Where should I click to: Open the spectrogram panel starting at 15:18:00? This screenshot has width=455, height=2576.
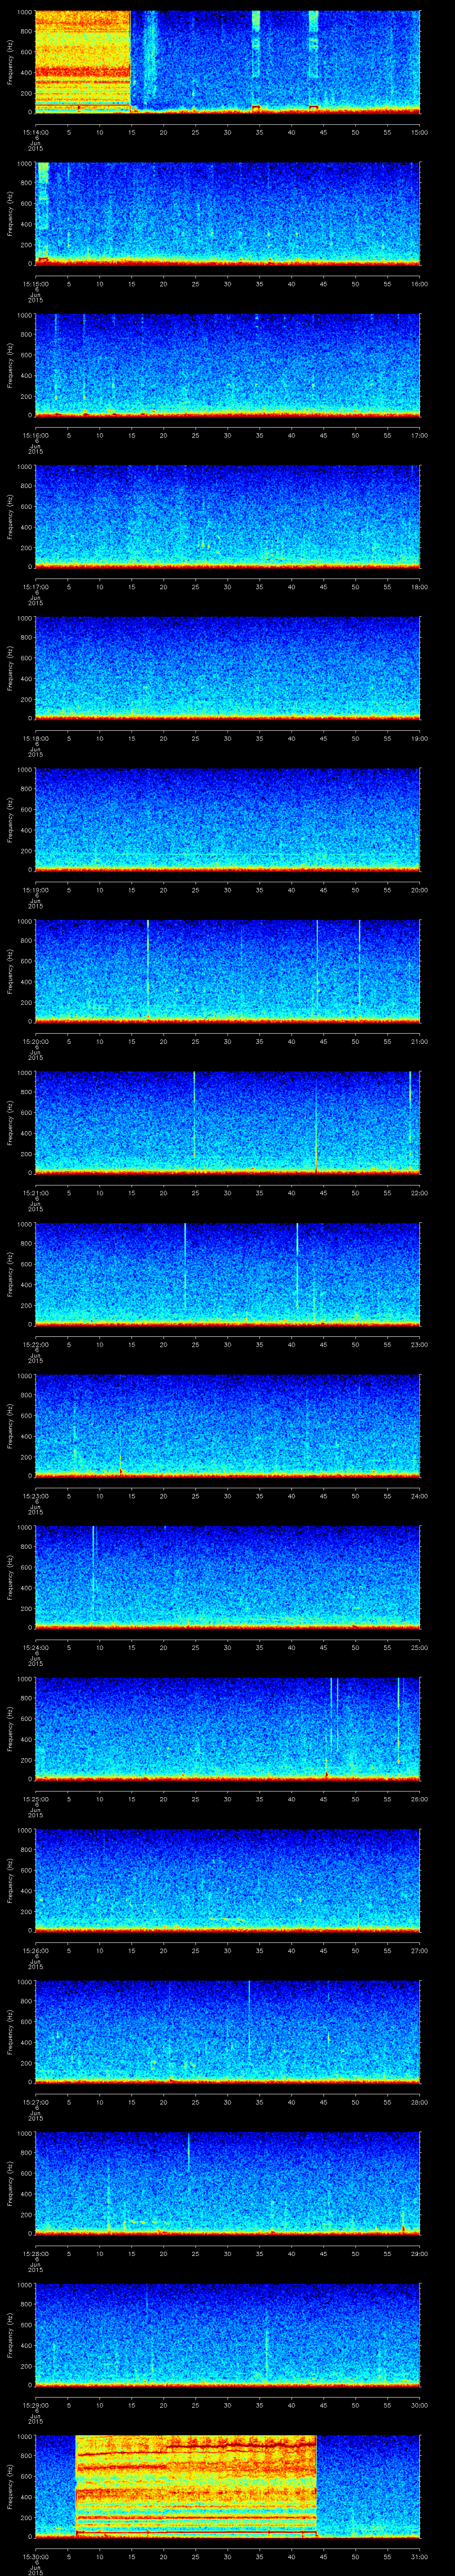(227, 668)
